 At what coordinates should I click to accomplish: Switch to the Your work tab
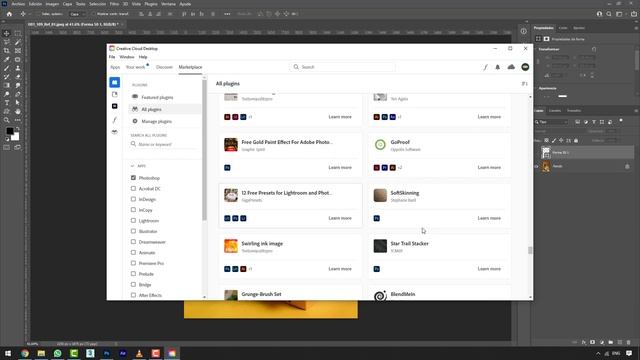(x=136, y=67)
